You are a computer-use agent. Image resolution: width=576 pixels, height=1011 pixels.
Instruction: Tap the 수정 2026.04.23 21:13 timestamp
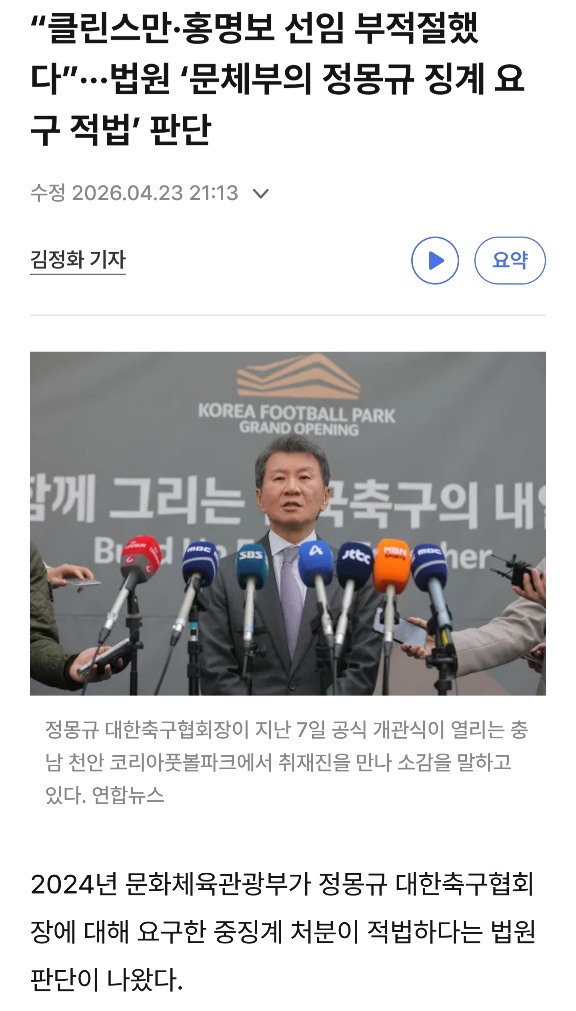coord(134,193)
